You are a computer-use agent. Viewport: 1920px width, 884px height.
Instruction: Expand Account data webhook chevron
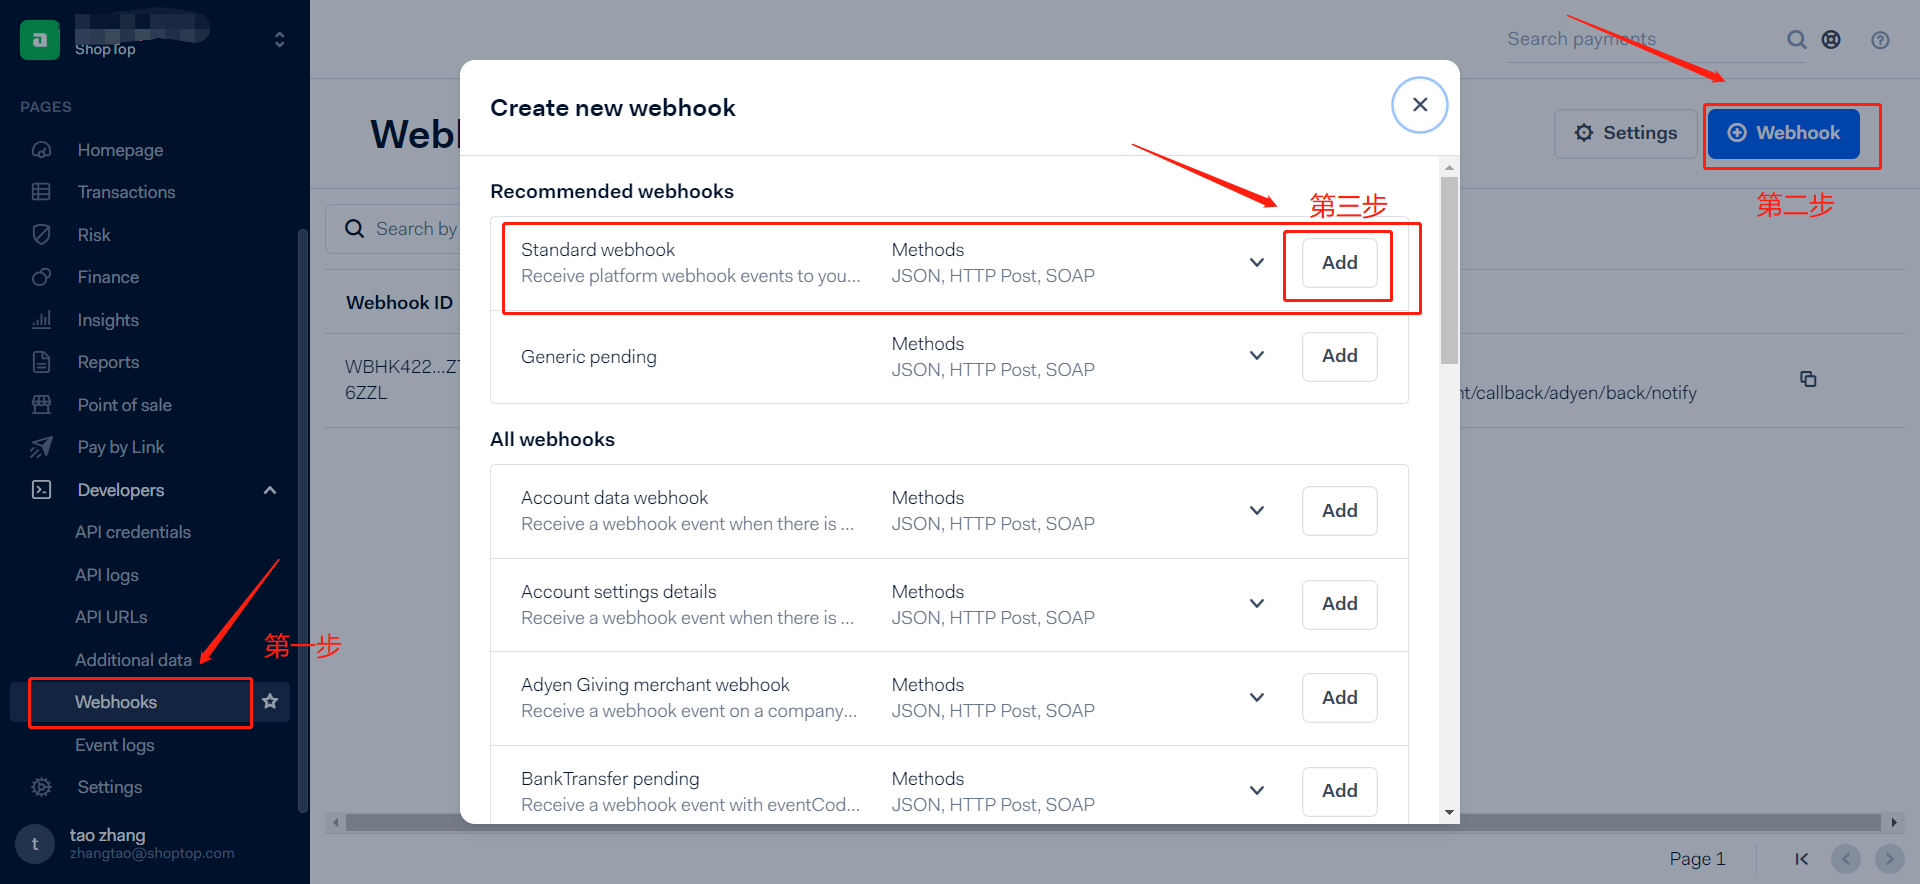point(1257,510)
